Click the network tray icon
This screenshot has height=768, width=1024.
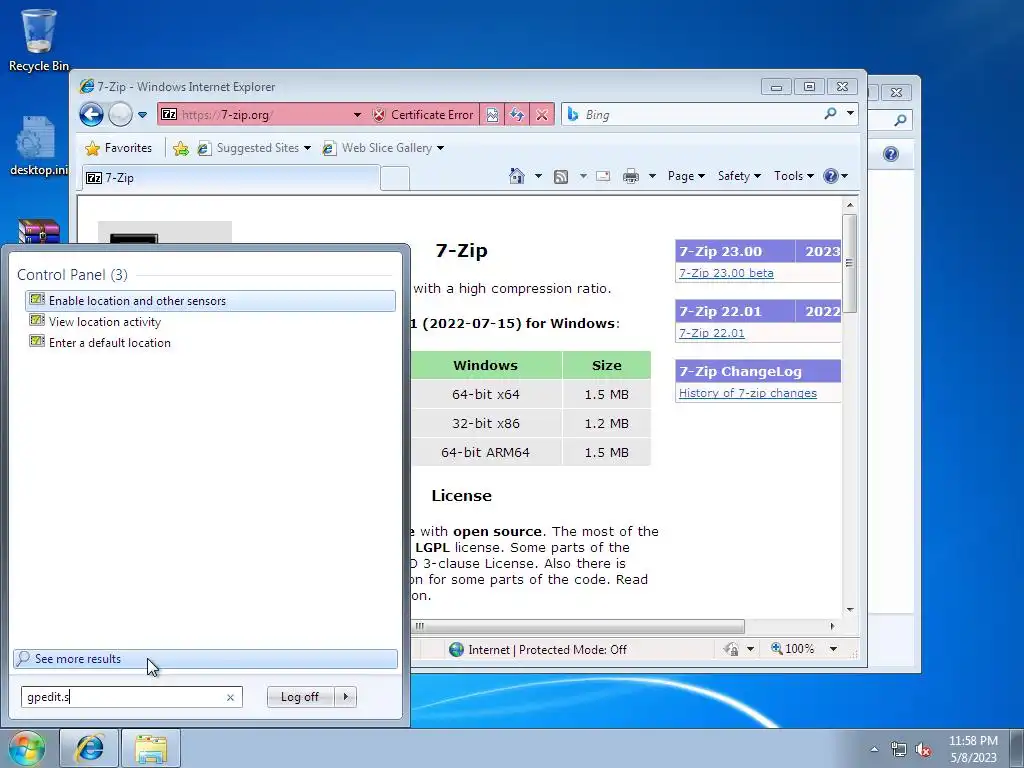pyautogui.click(x=899, y=750)
